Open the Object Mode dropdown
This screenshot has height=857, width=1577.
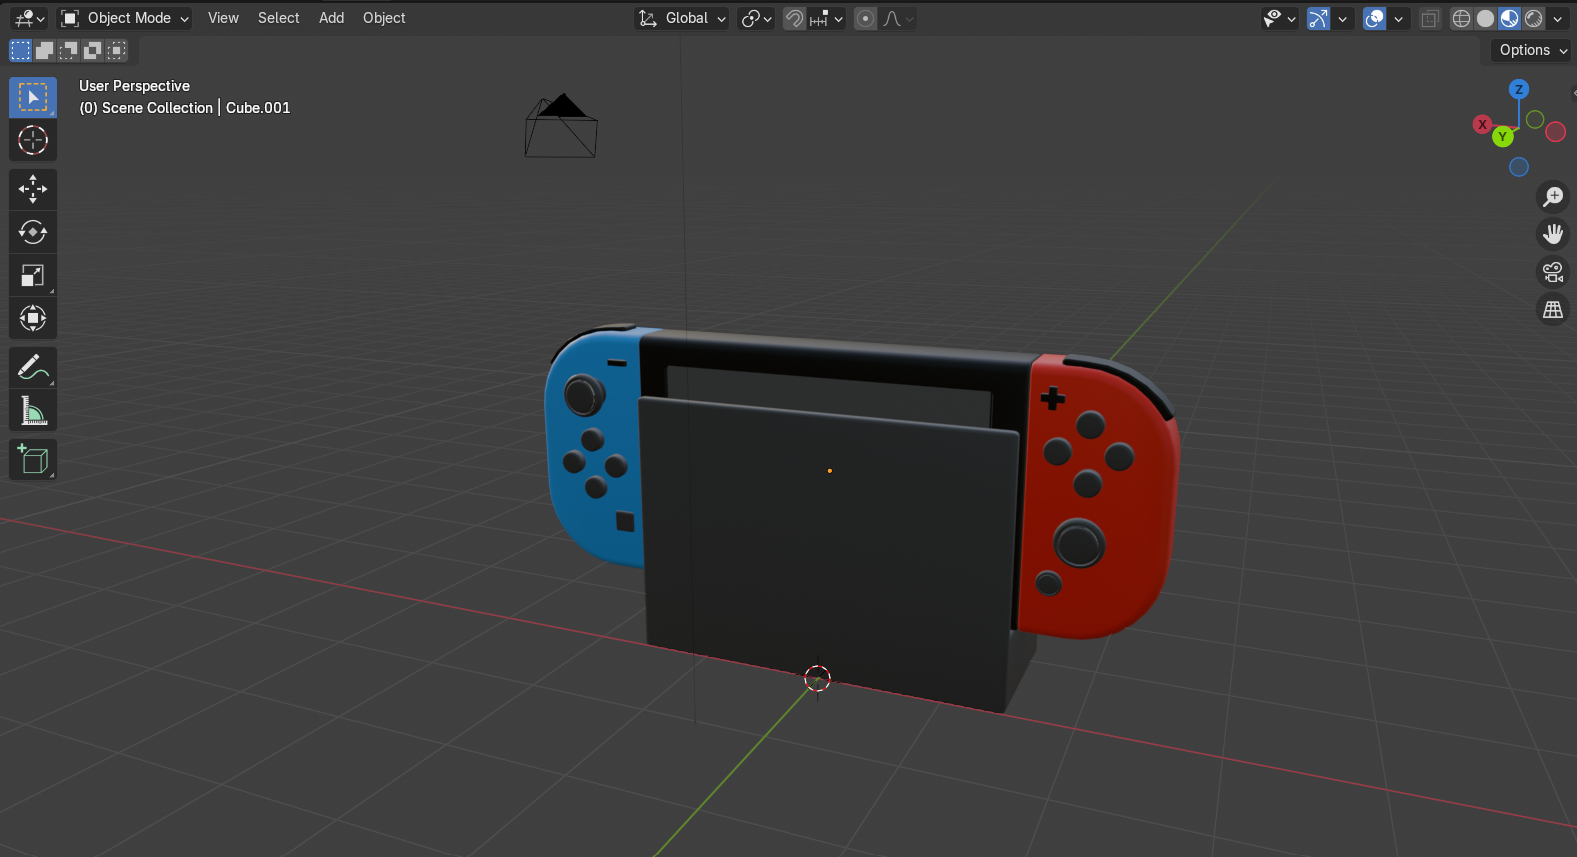click(124, 18)
